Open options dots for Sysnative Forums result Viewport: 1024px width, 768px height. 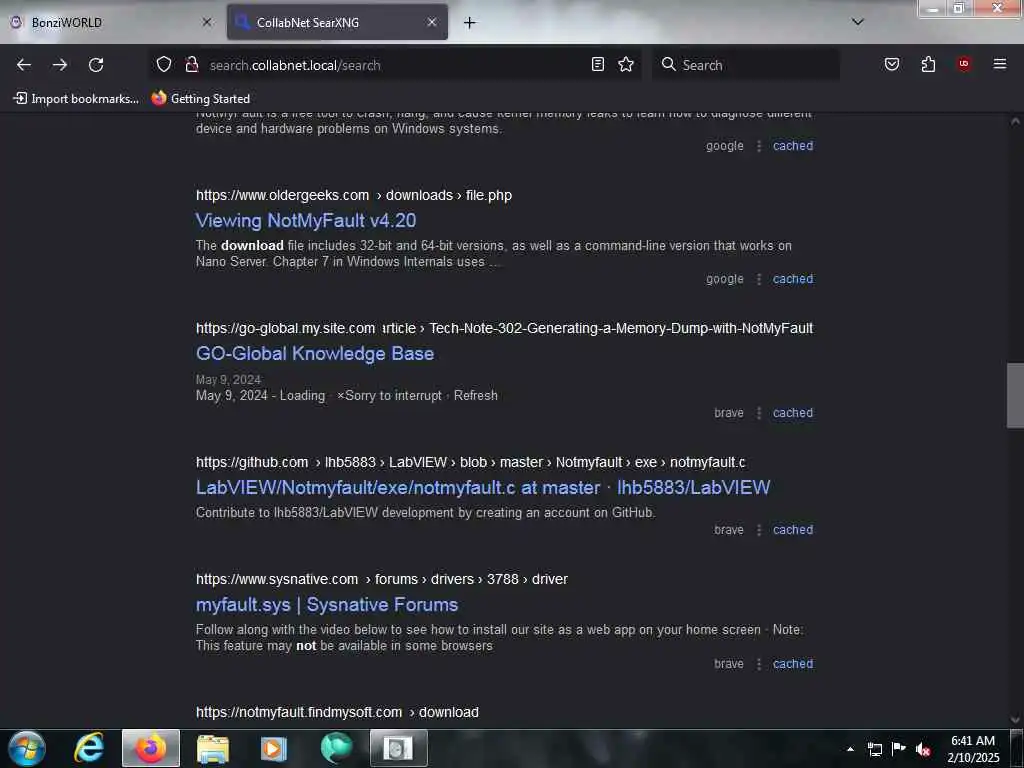759,664
